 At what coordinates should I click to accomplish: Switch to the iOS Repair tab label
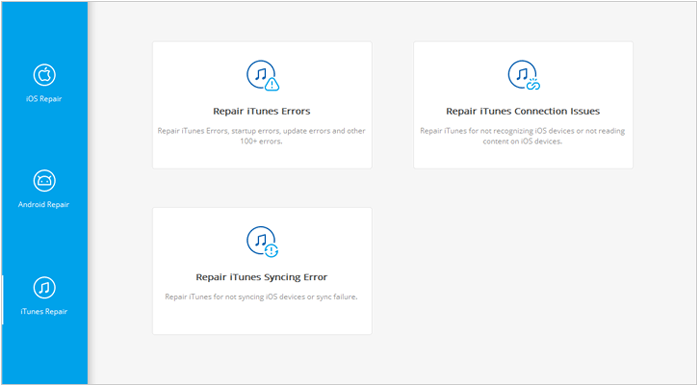[x=44, y=99]
